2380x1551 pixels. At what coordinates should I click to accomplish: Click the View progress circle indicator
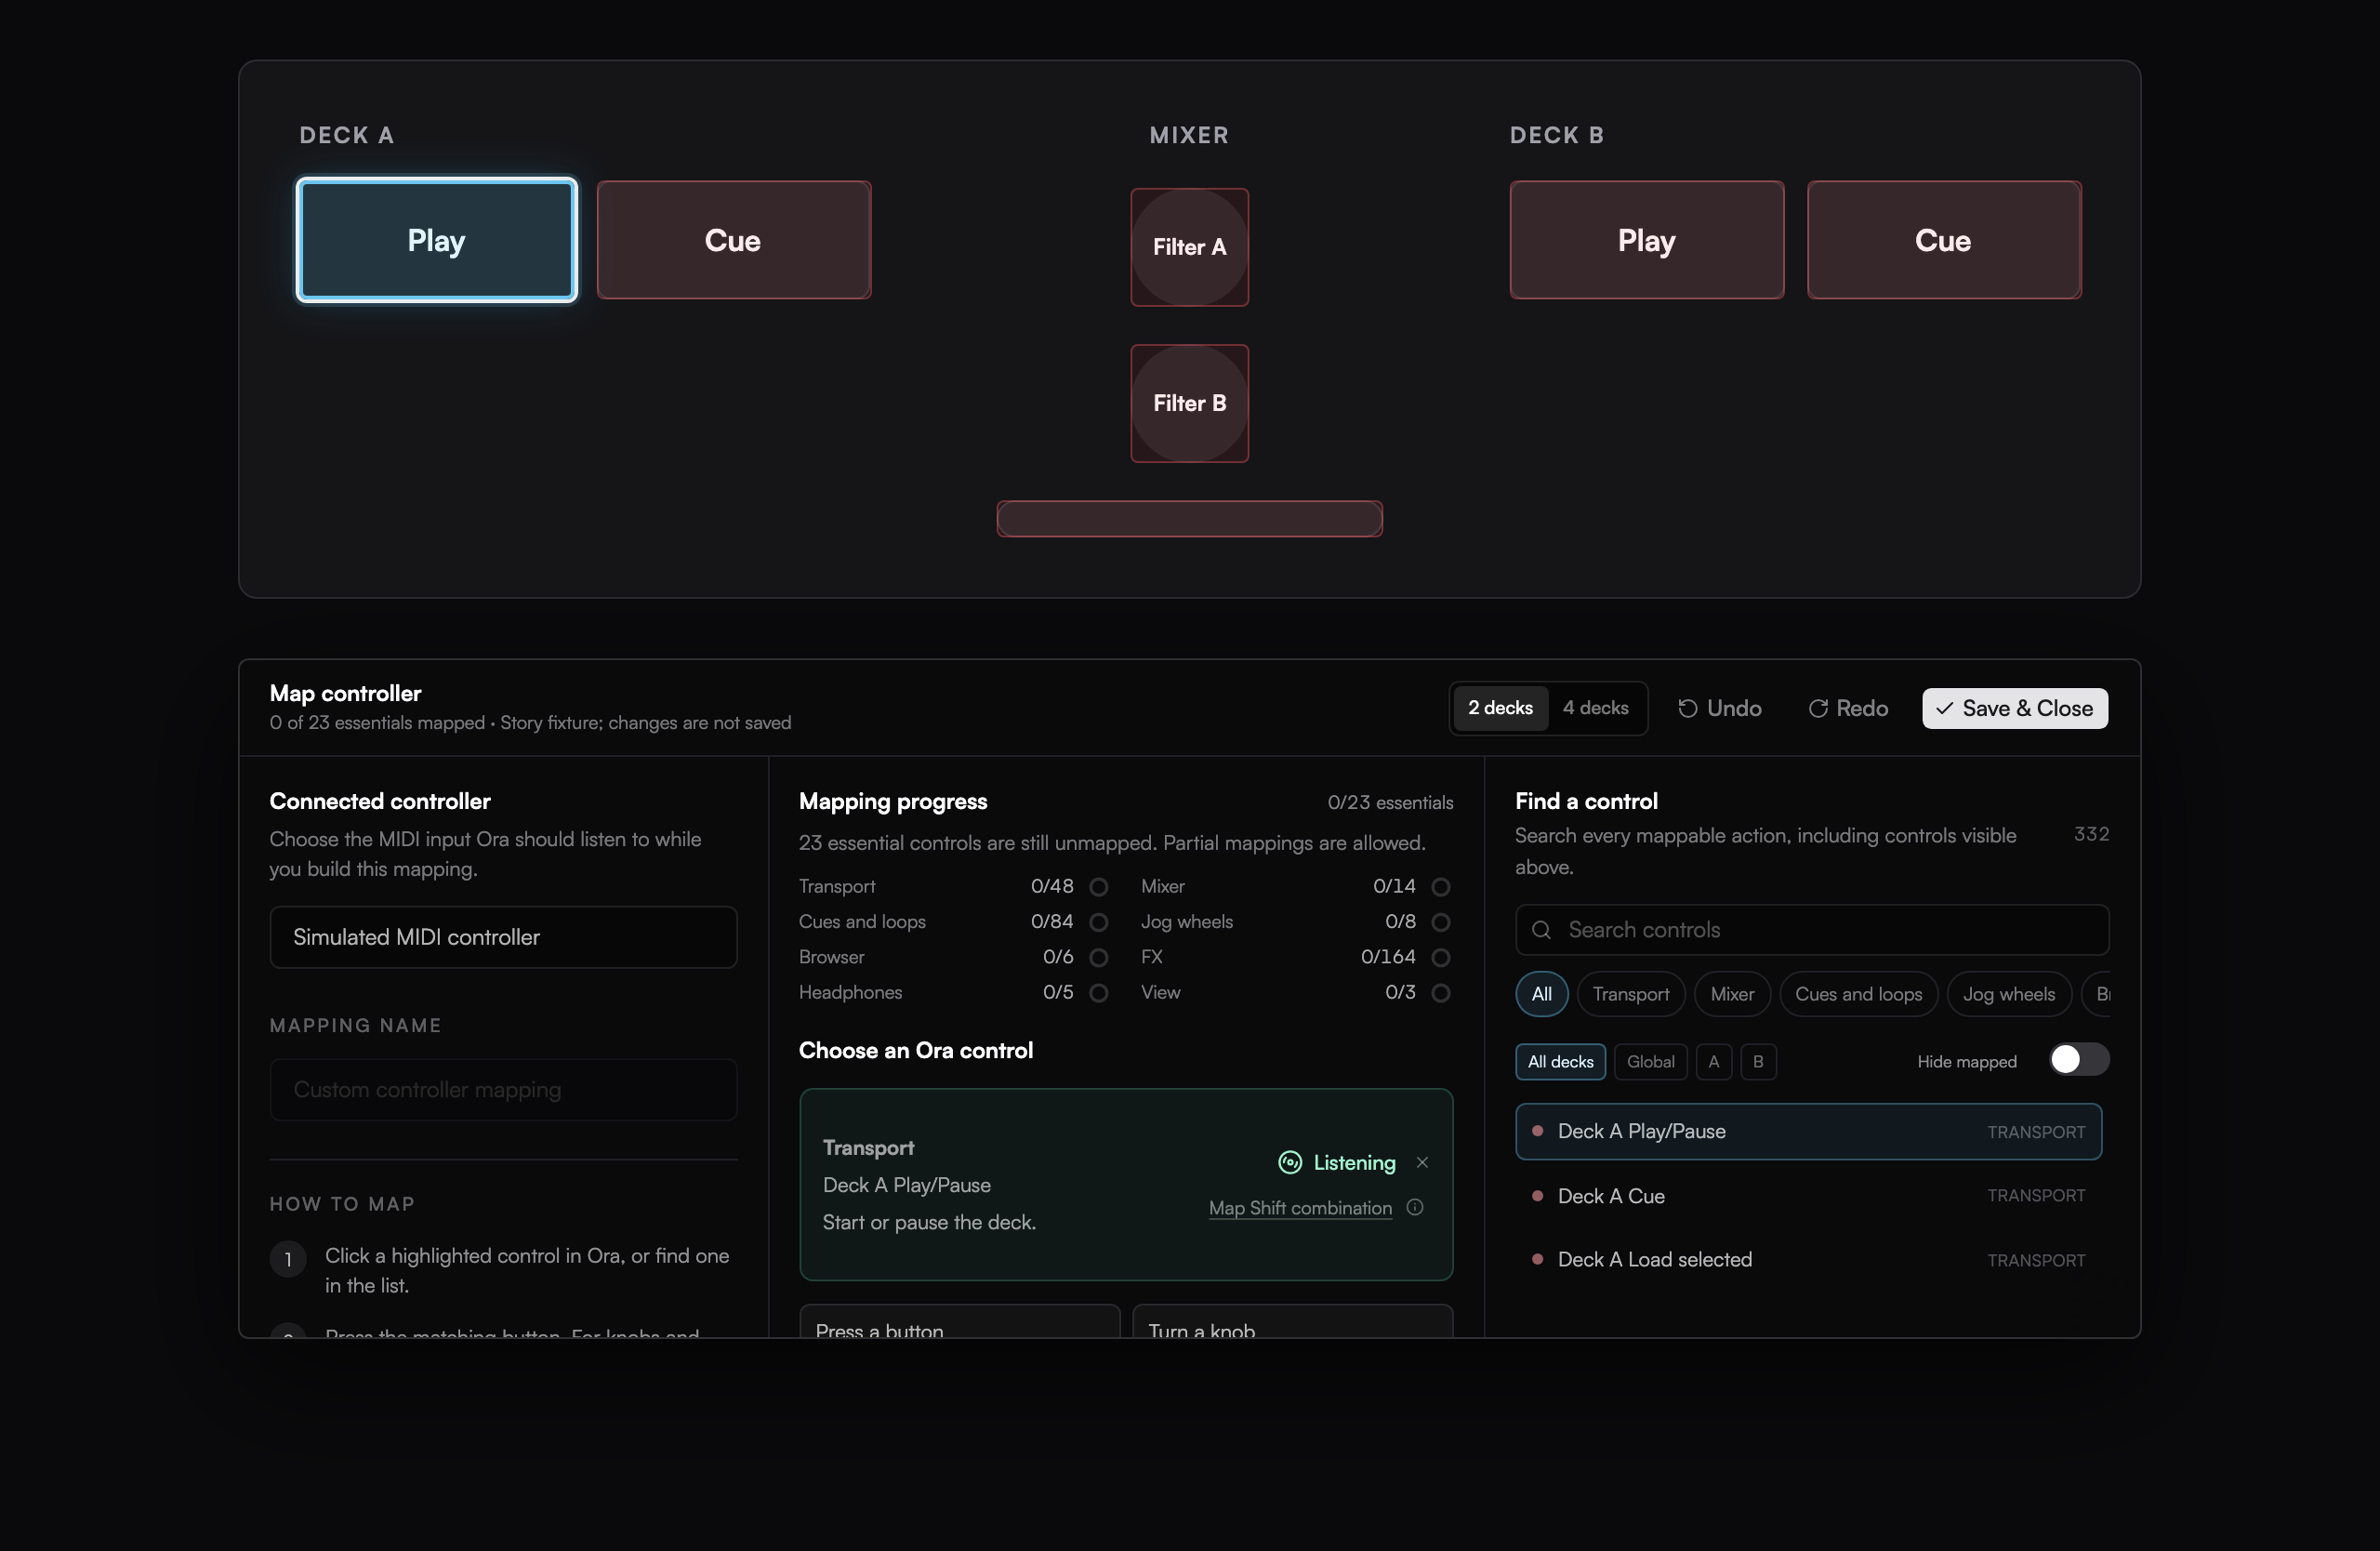tap(1440, 993)
